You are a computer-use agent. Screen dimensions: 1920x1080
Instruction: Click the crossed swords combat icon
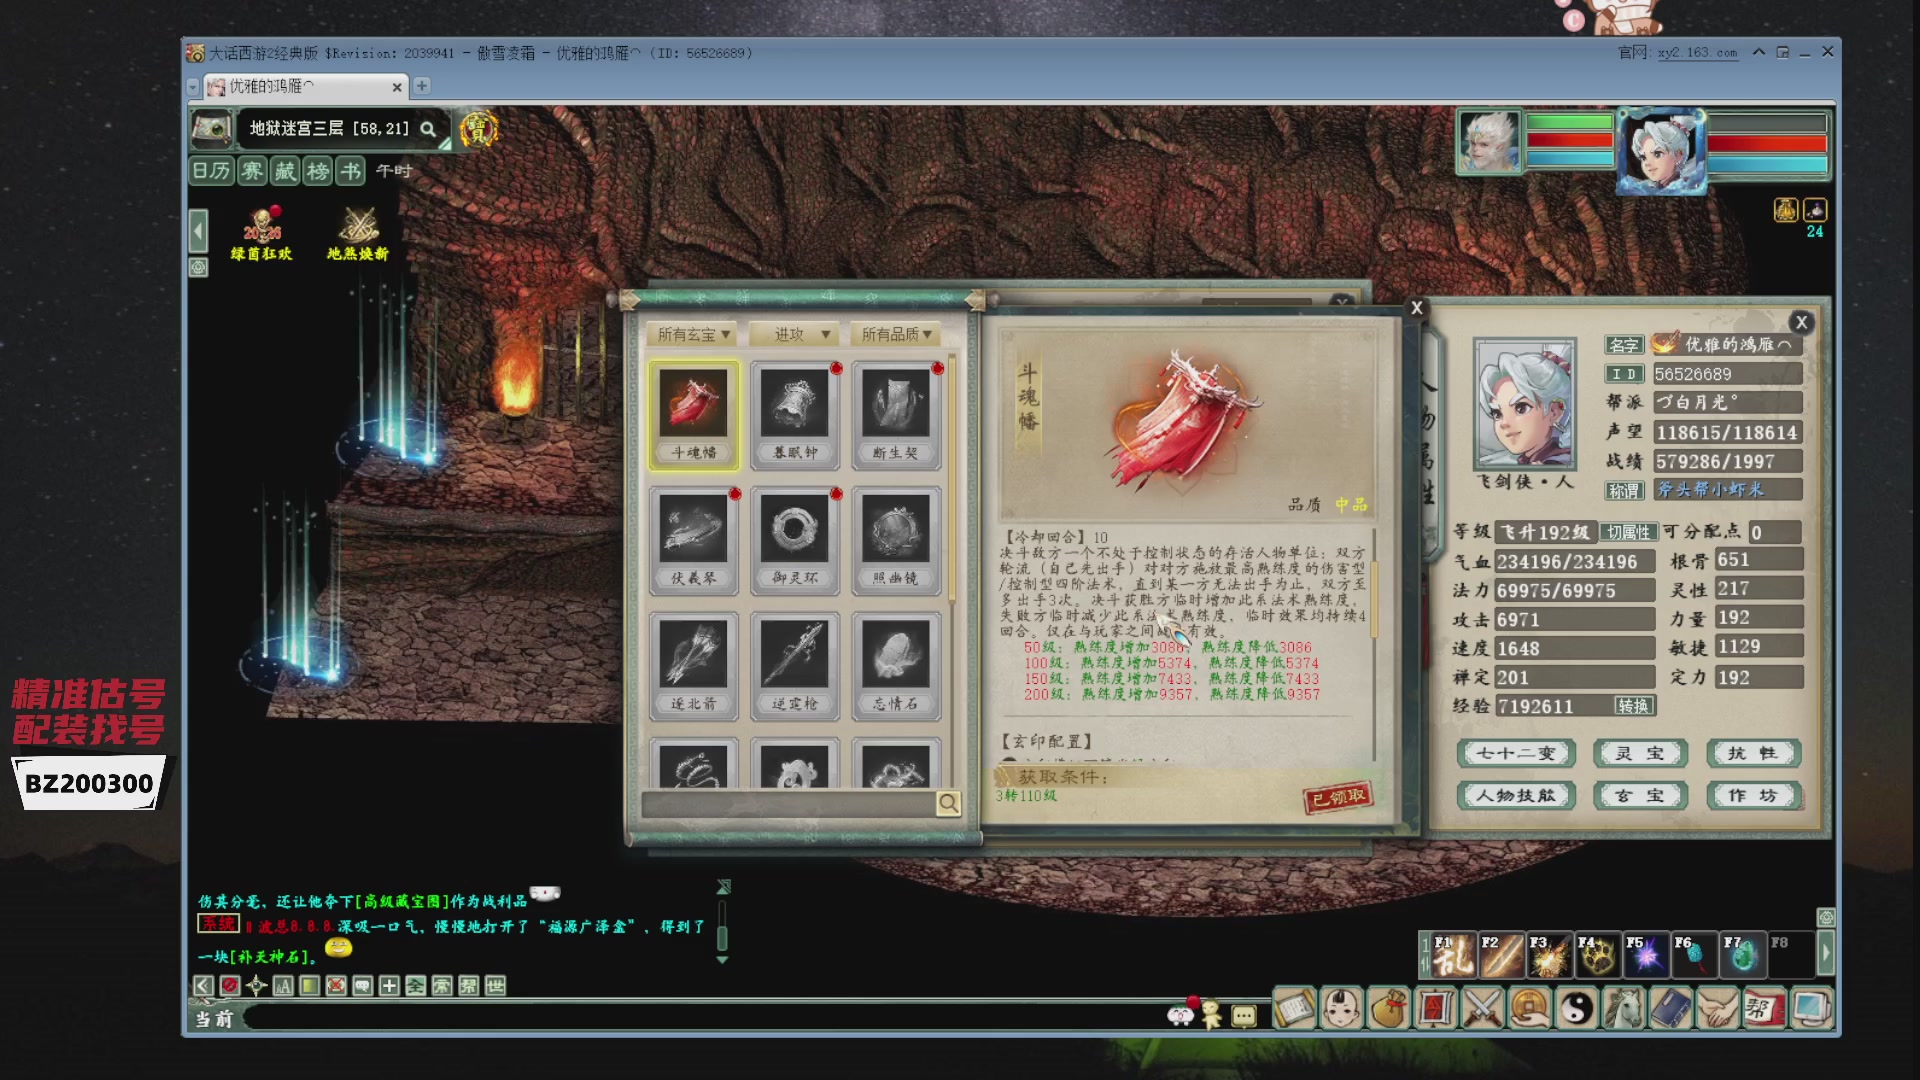[1483, 1009]
